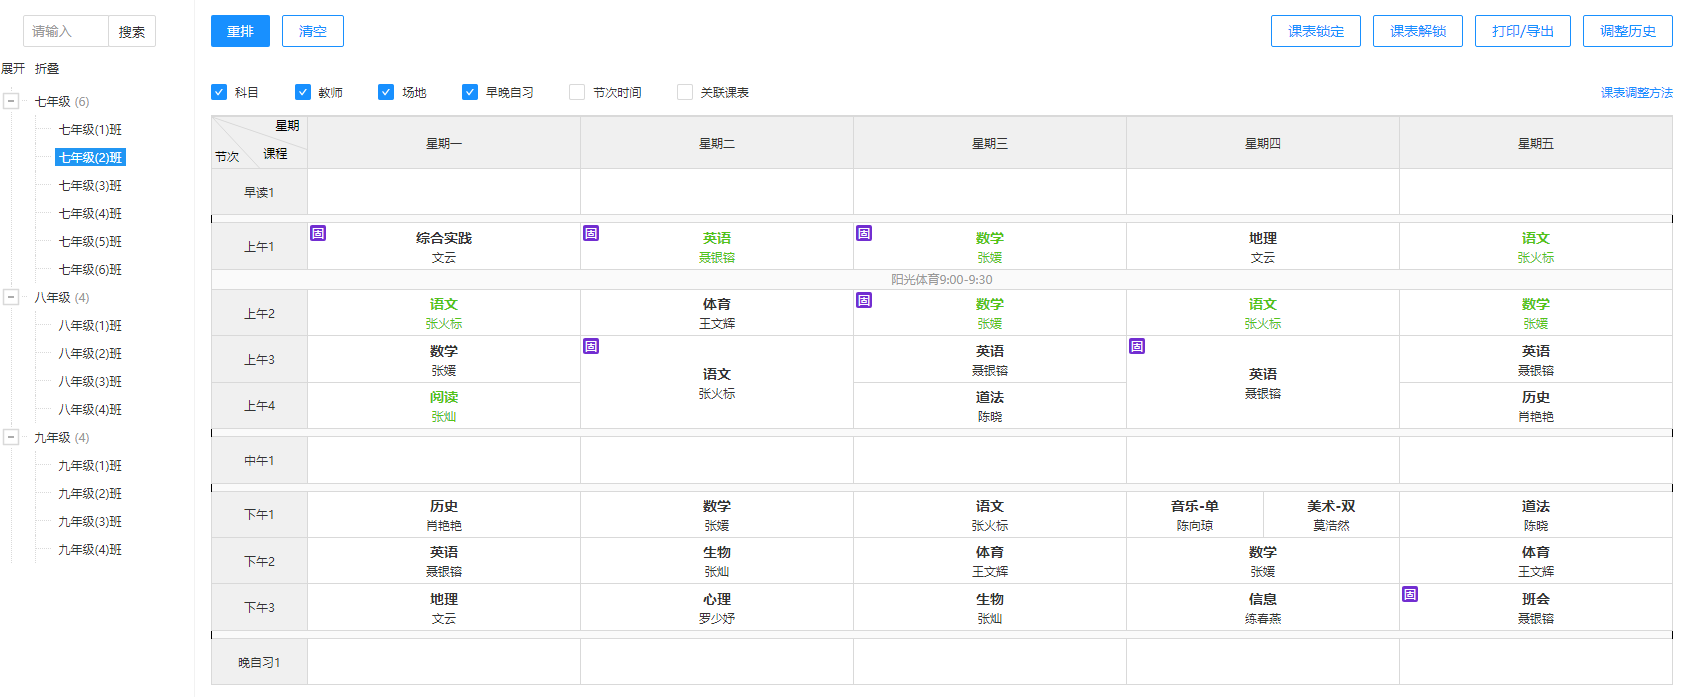Collapse the 八年级 tree node
1681x697 pixels.
click(x=11, y=297)
